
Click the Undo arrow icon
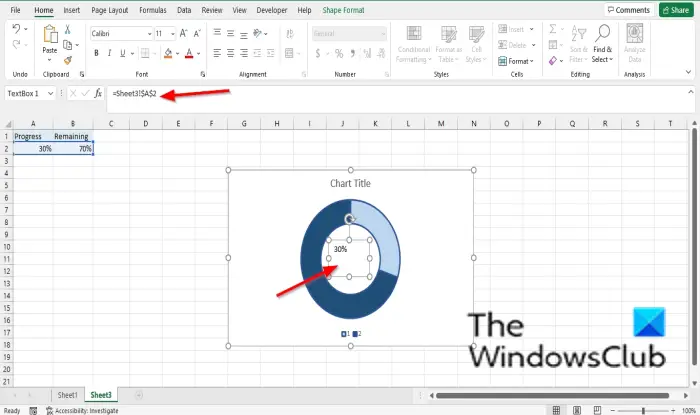click(x=16, y=29)
